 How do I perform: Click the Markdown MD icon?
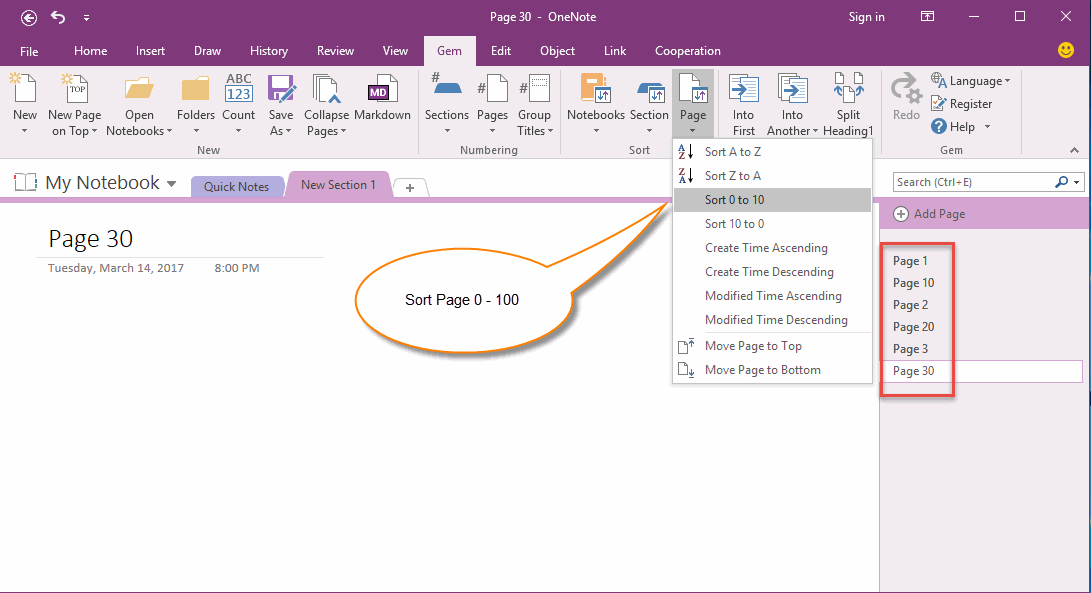point(382,89)
